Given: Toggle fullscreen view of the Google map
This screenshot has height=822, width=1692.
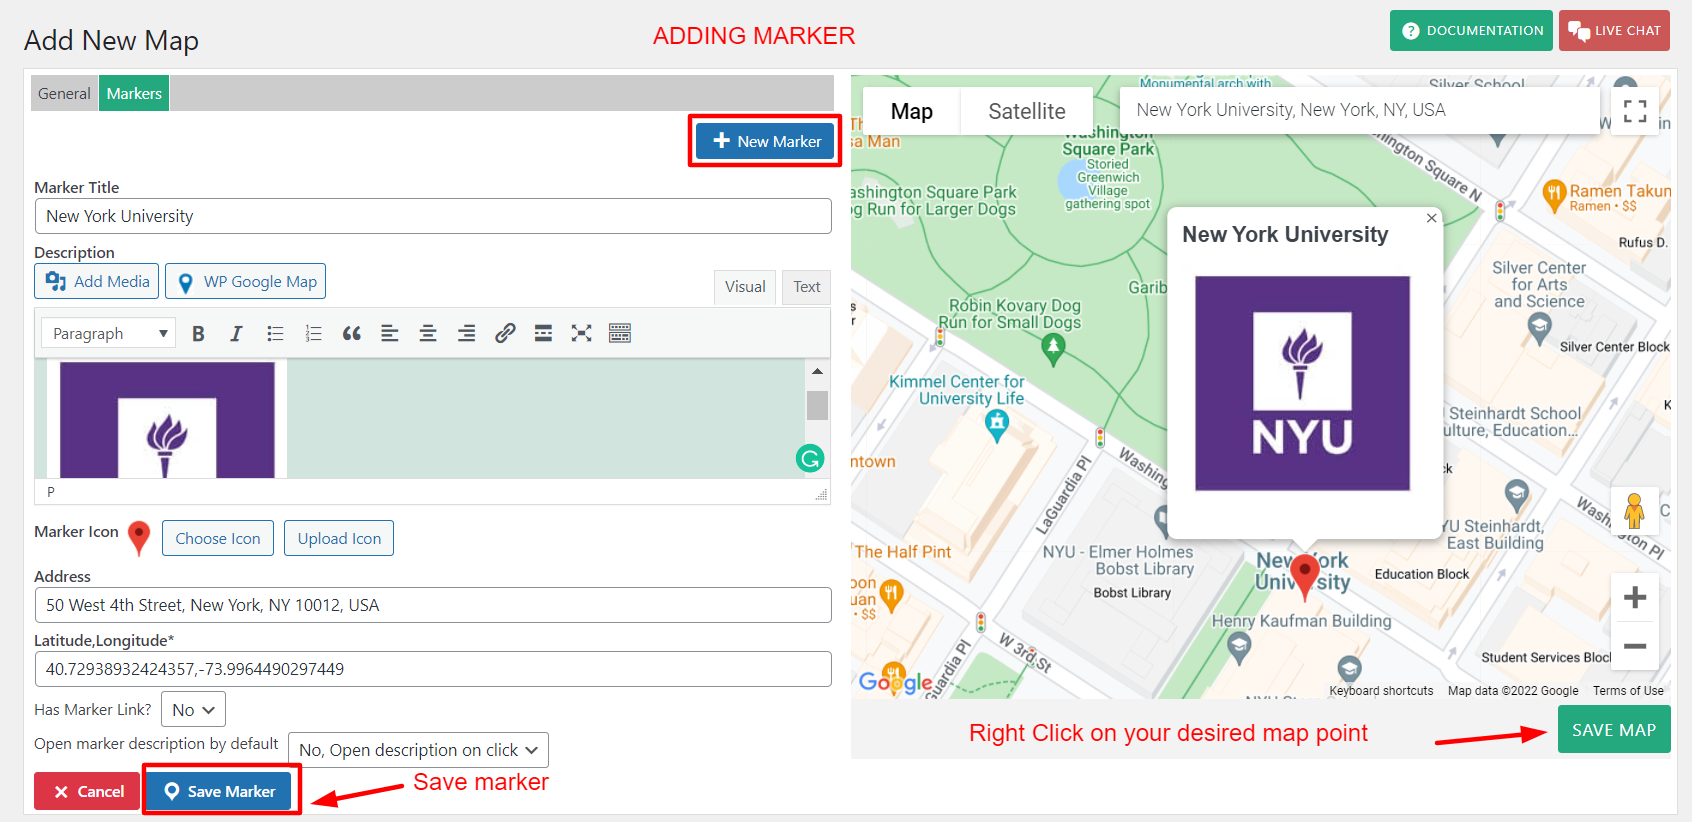Looking at the screenshot, I should click(1635, 111).
